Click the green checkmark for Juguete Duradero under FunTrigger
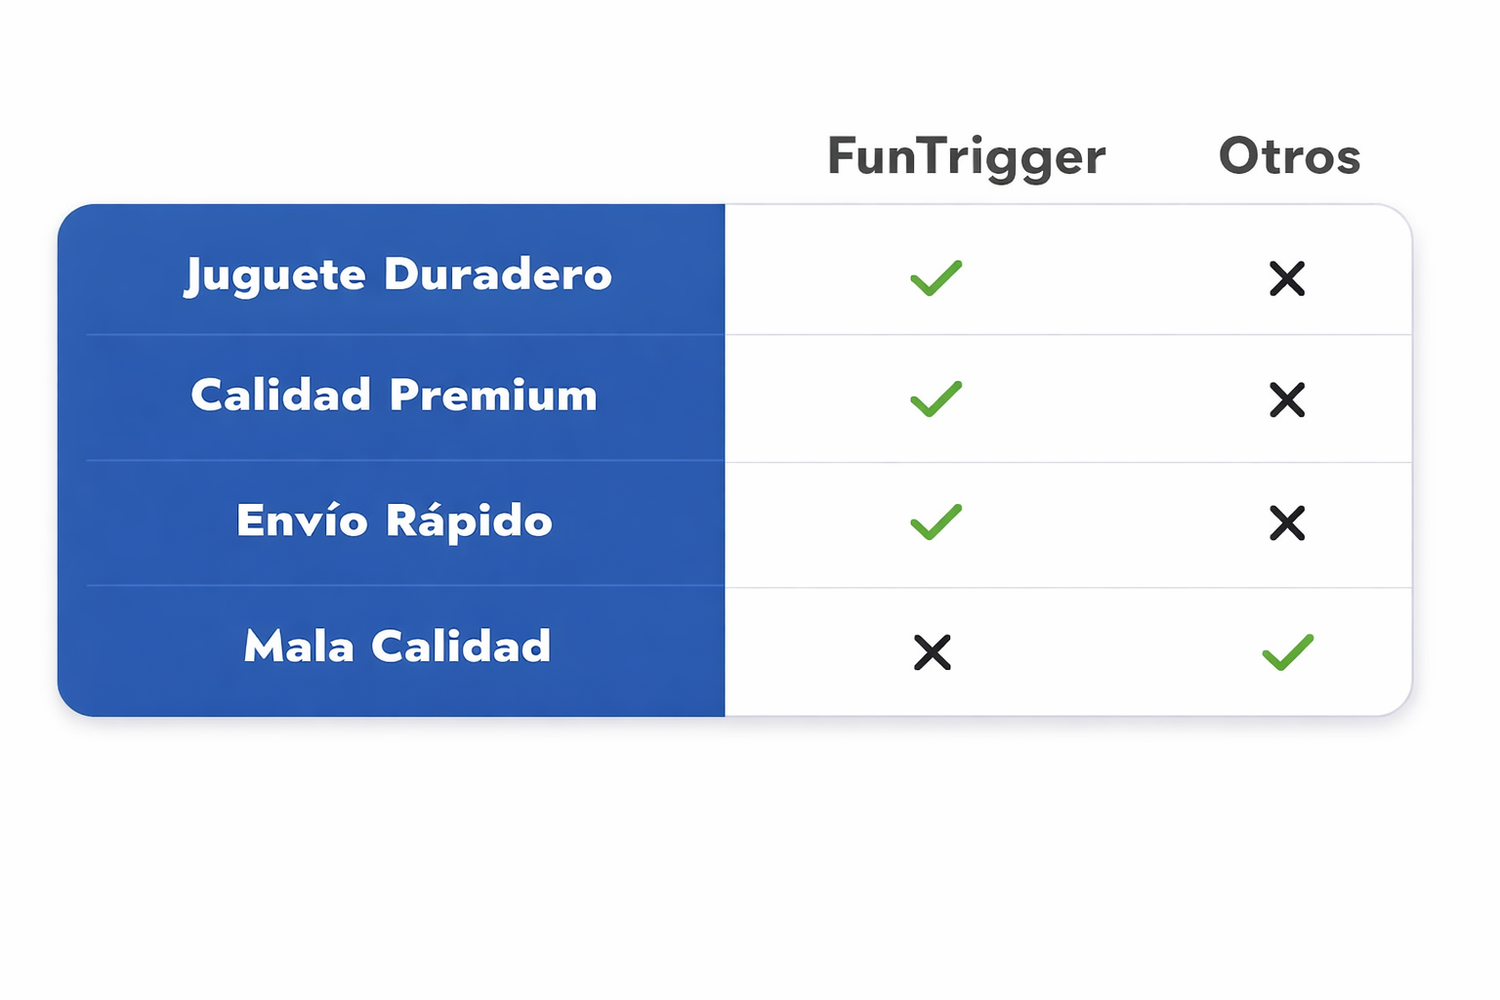The height and width of the screenshot is (1000, 1500). [936, 278]
